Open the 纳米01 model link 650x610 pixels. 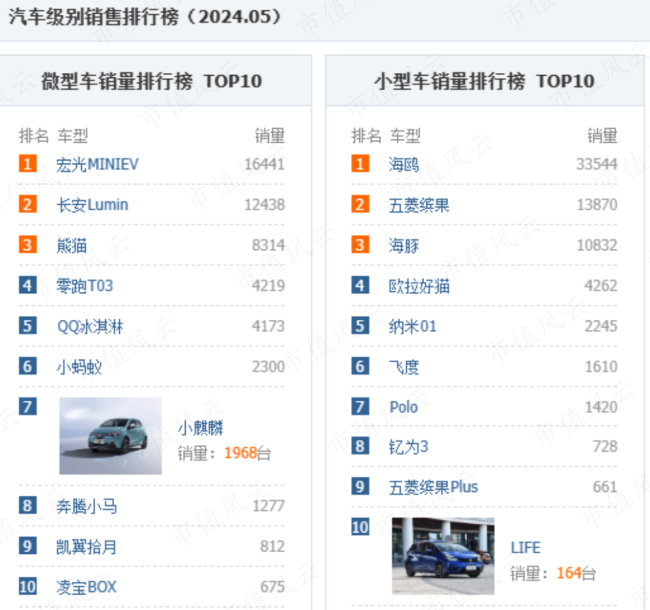pos(412,326)
